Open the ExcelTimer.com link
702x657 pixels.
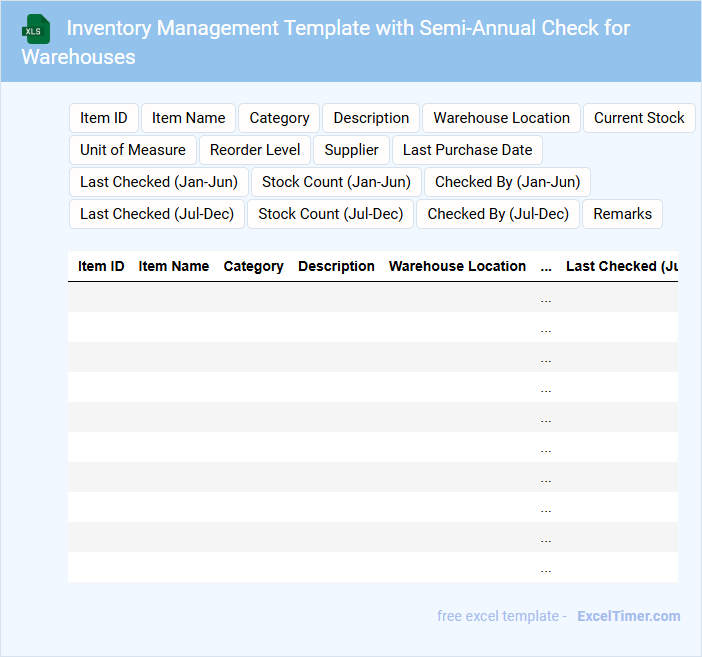pos(628,616)
